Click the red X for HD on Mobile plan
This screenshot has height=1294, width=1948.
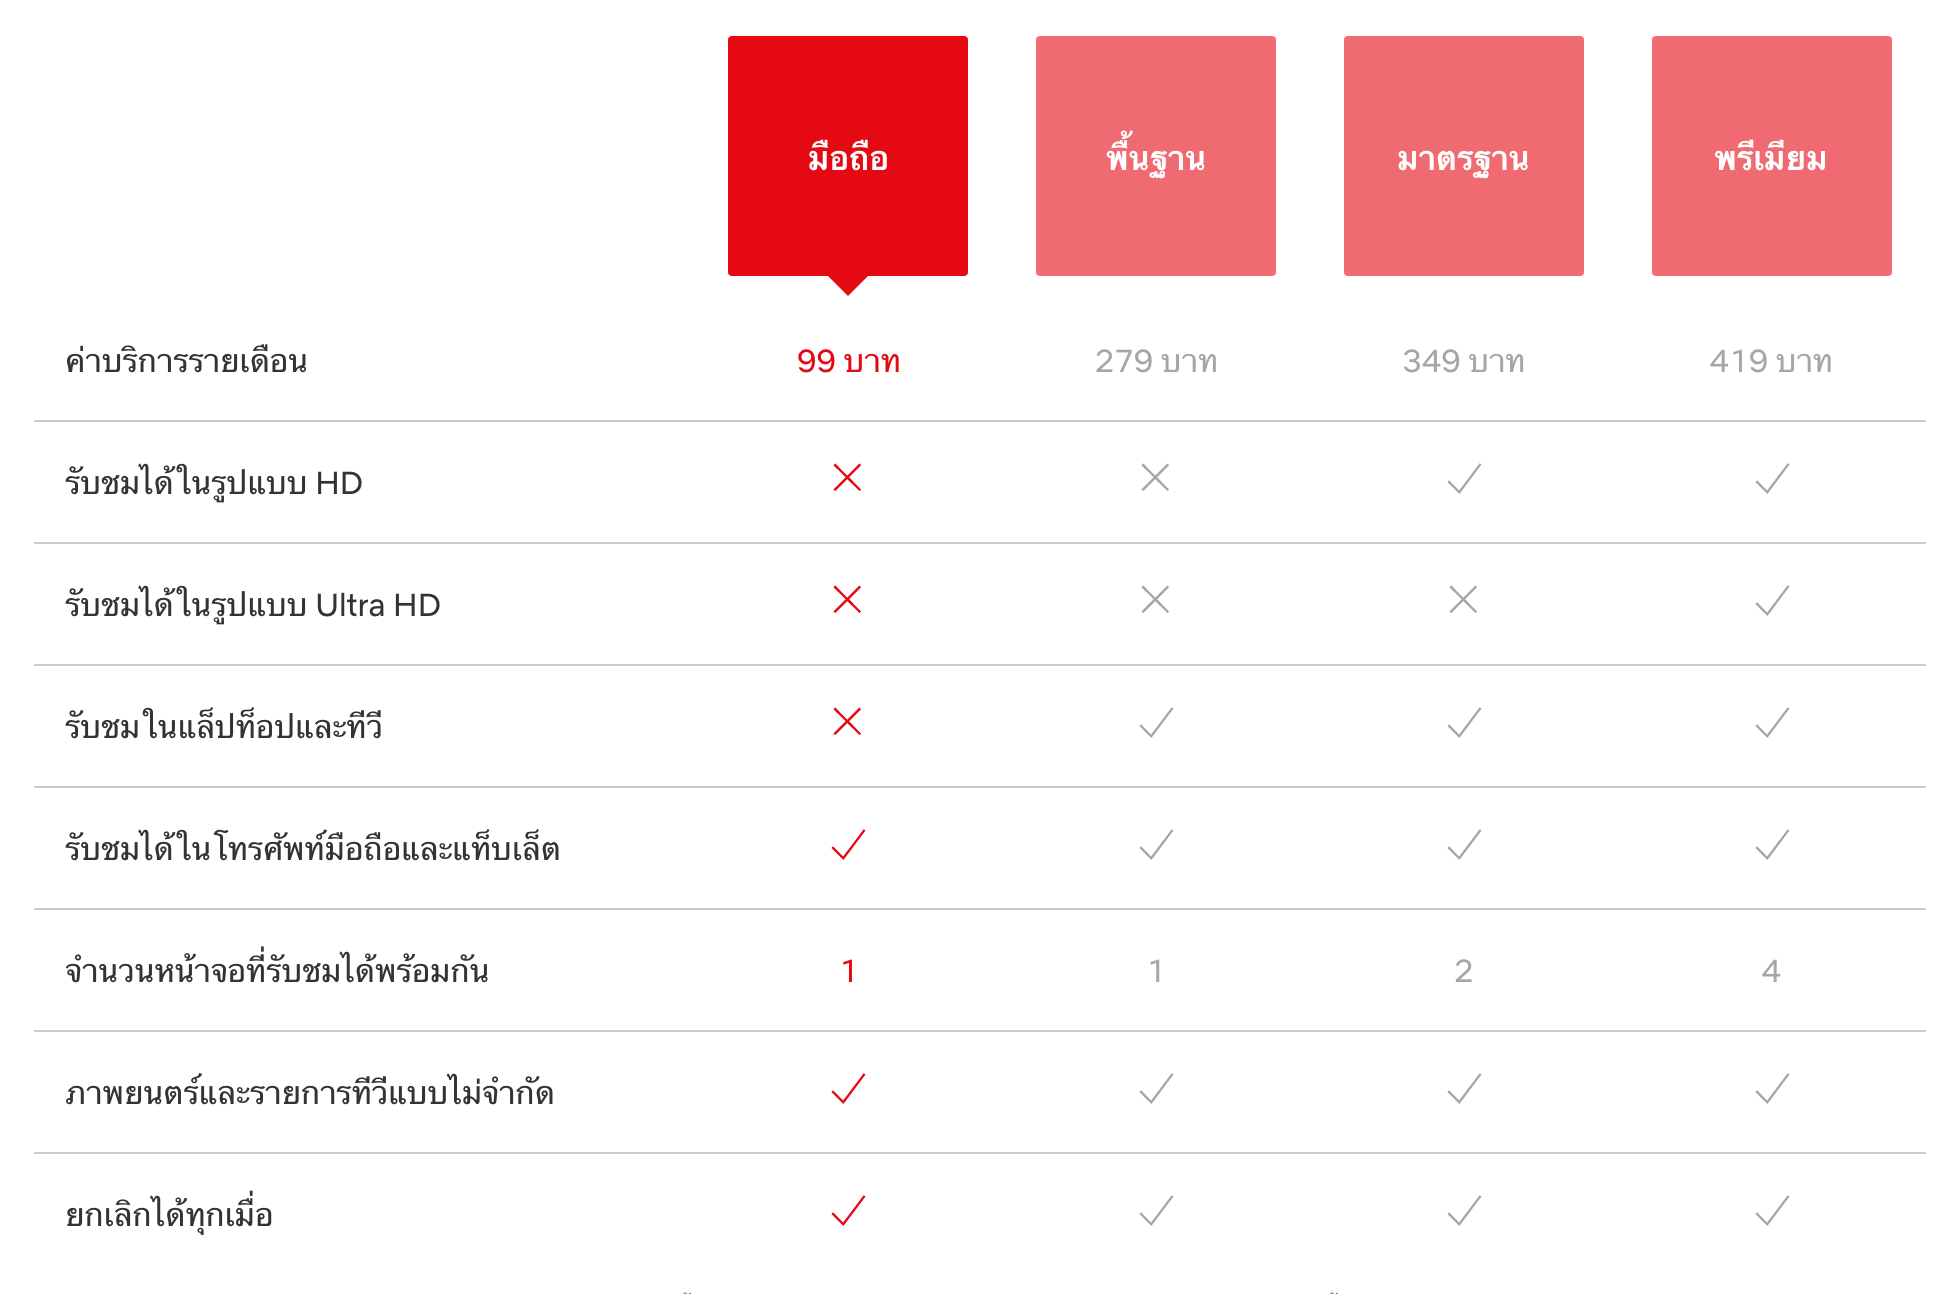tap(847, 478)
